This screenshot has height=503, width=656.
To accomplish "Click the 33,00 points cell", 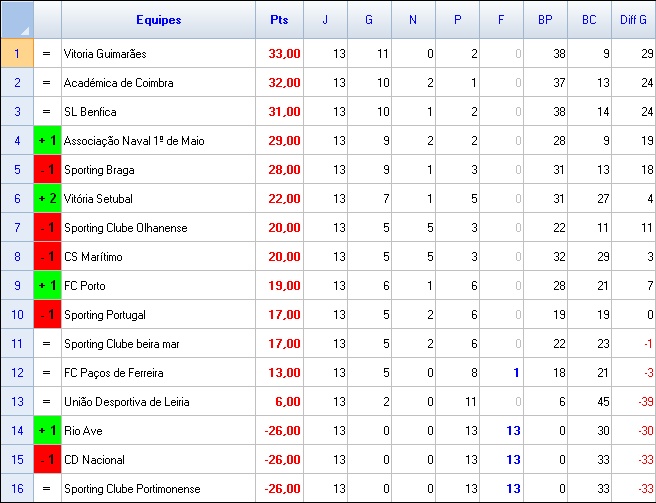I will [279, 53].
